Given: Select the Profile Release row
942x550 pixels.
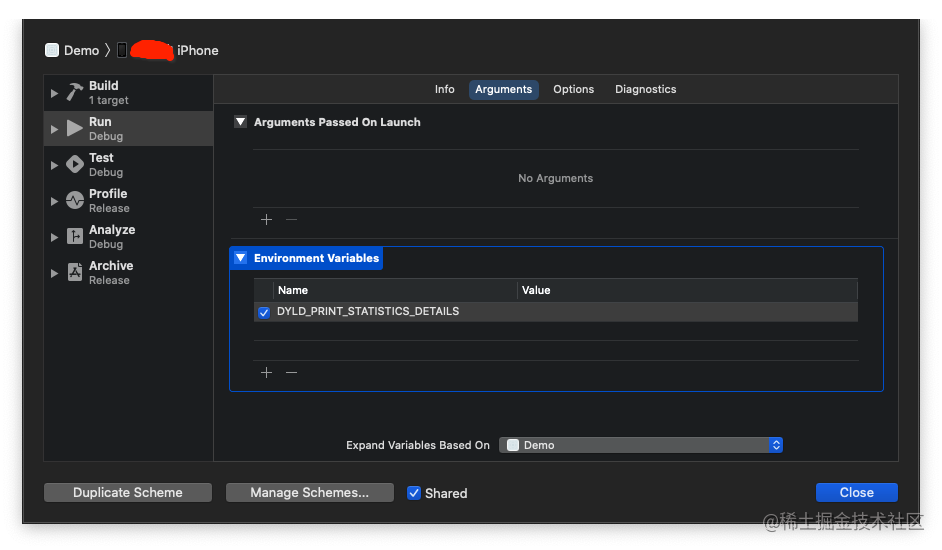Looking at the screenshot, I should 129,201.
